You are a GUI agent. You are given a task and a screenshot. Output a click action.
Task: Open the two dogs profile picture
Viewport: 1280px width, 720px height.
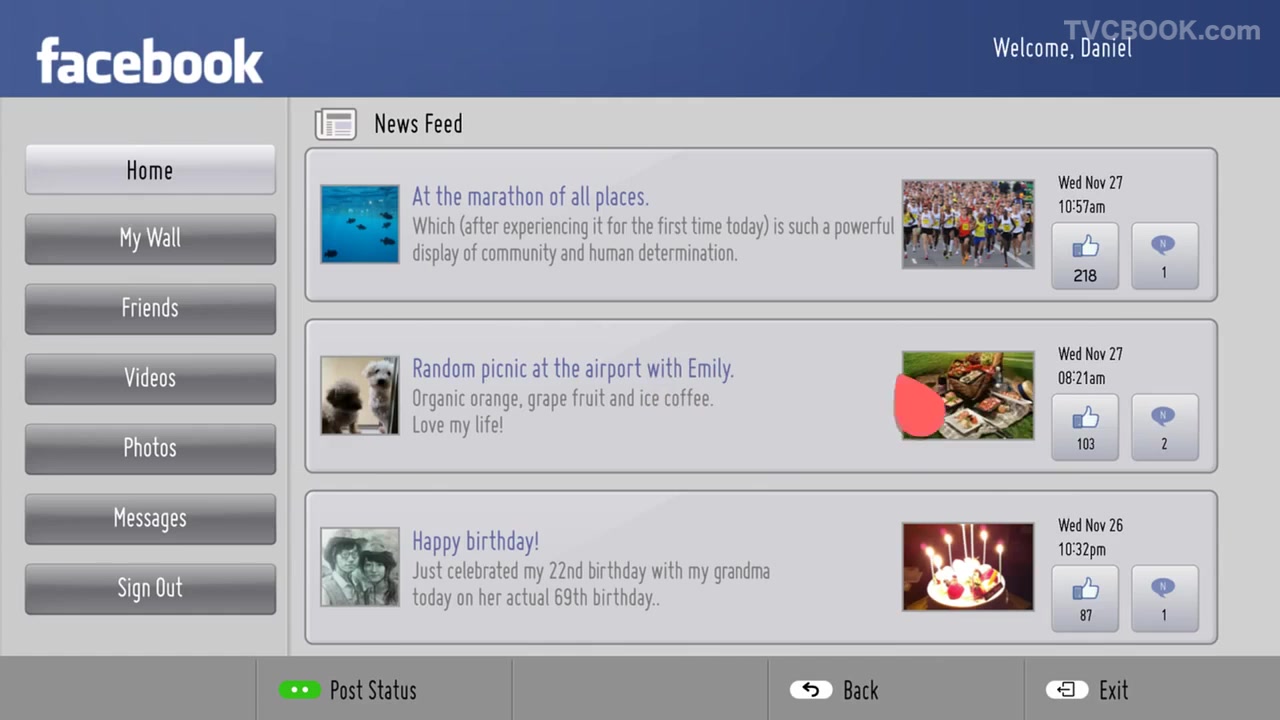(360, 395)
